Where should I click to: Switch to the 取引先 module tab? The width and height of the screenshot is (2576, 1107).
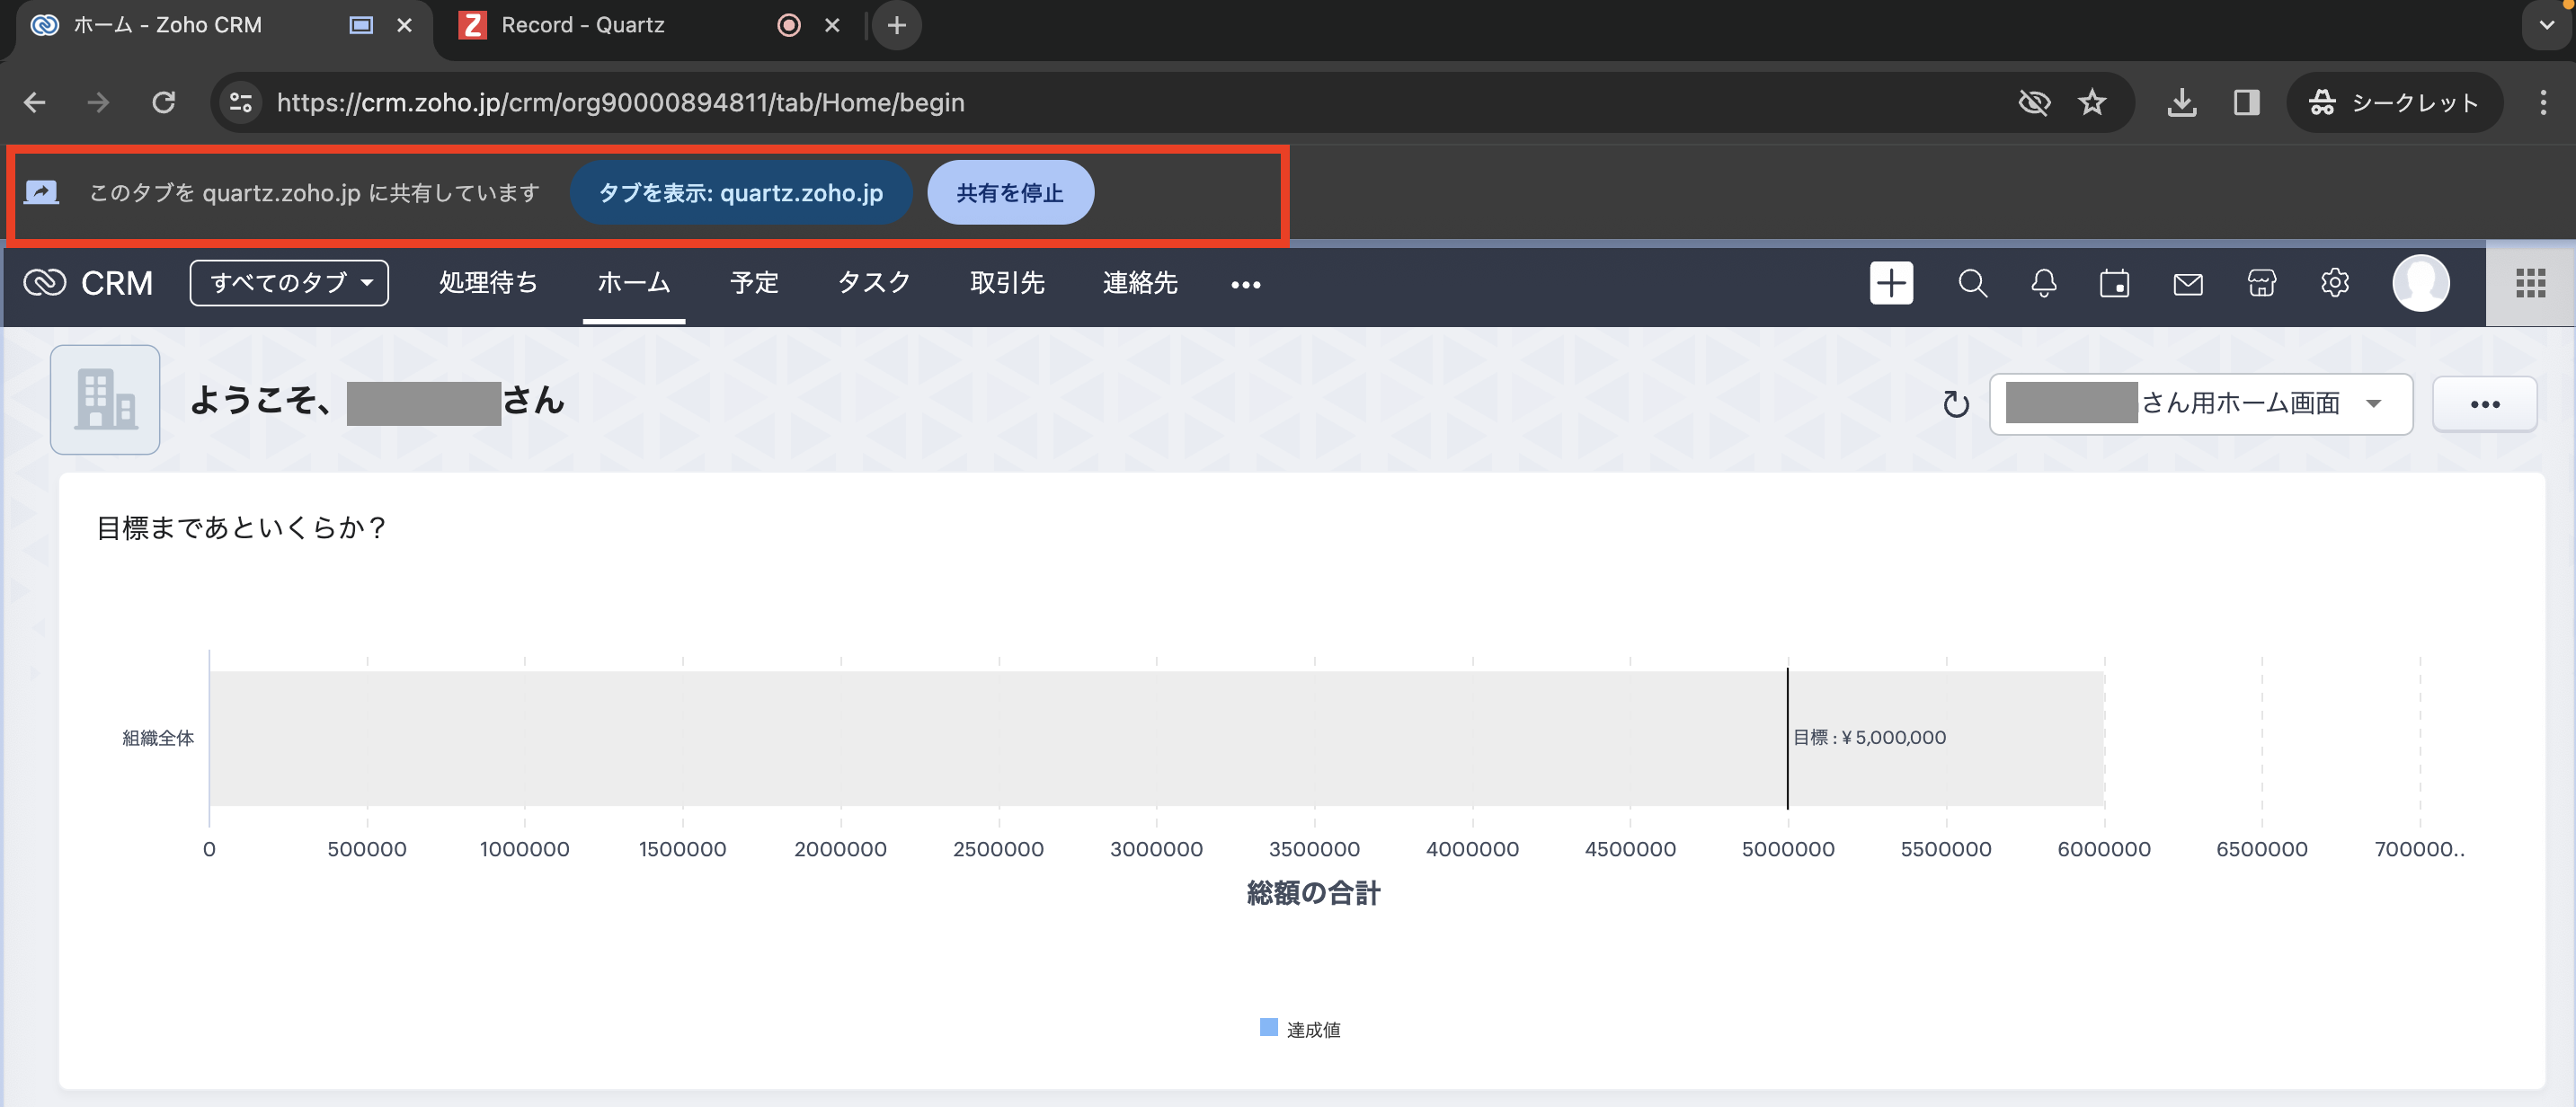point(1006,283)
